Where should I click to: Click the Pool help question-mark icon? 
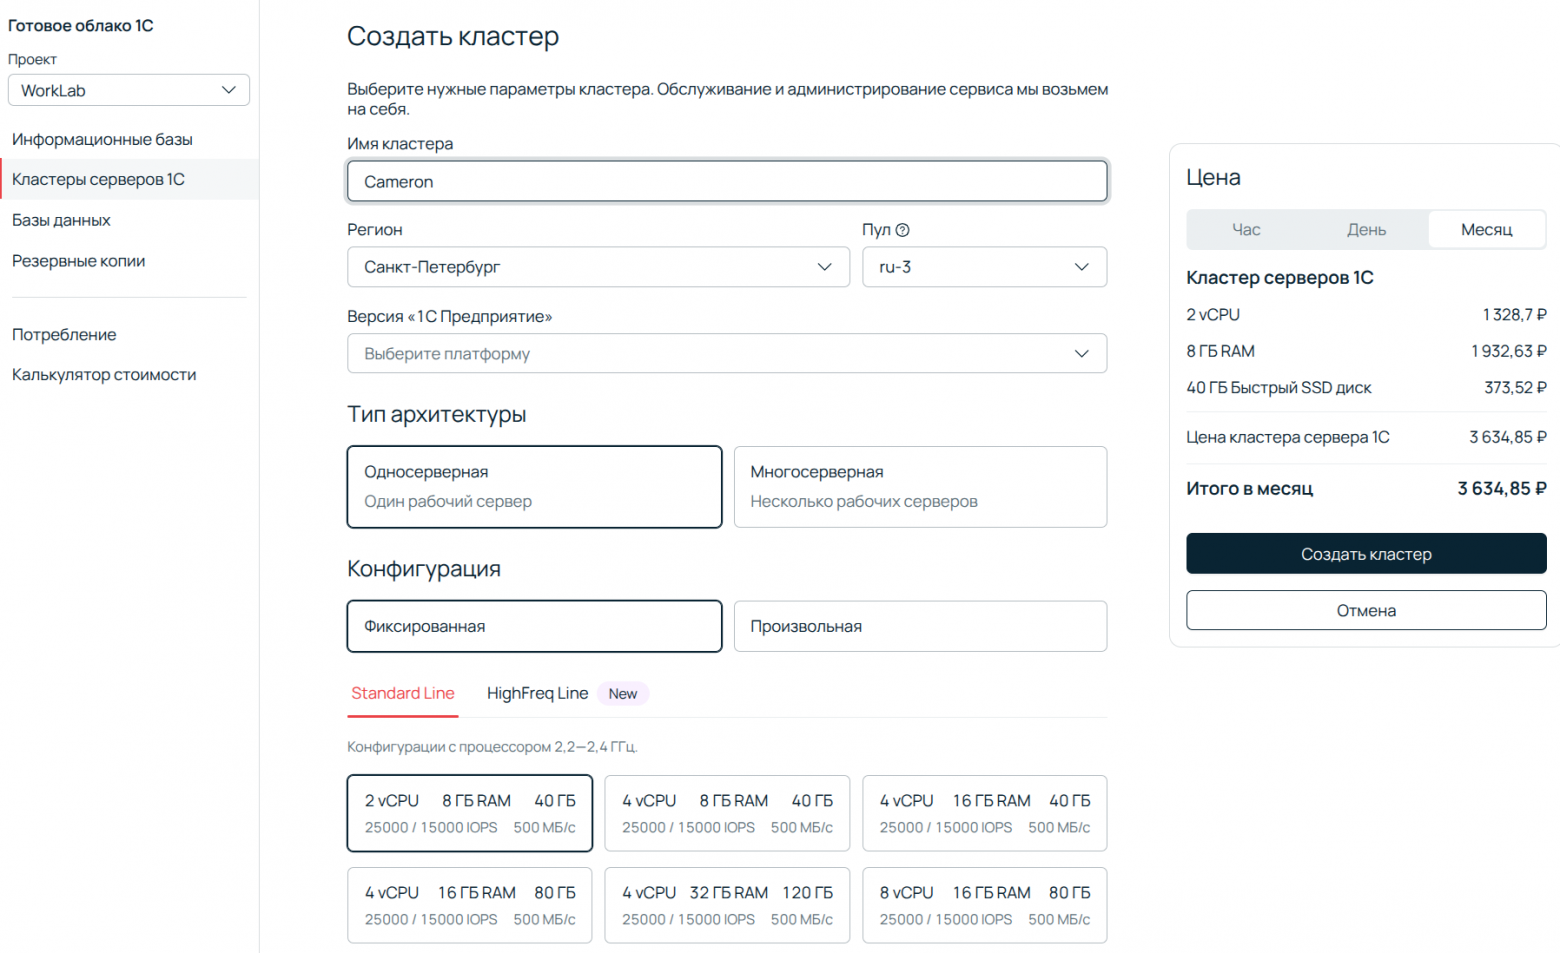point(902,230)
